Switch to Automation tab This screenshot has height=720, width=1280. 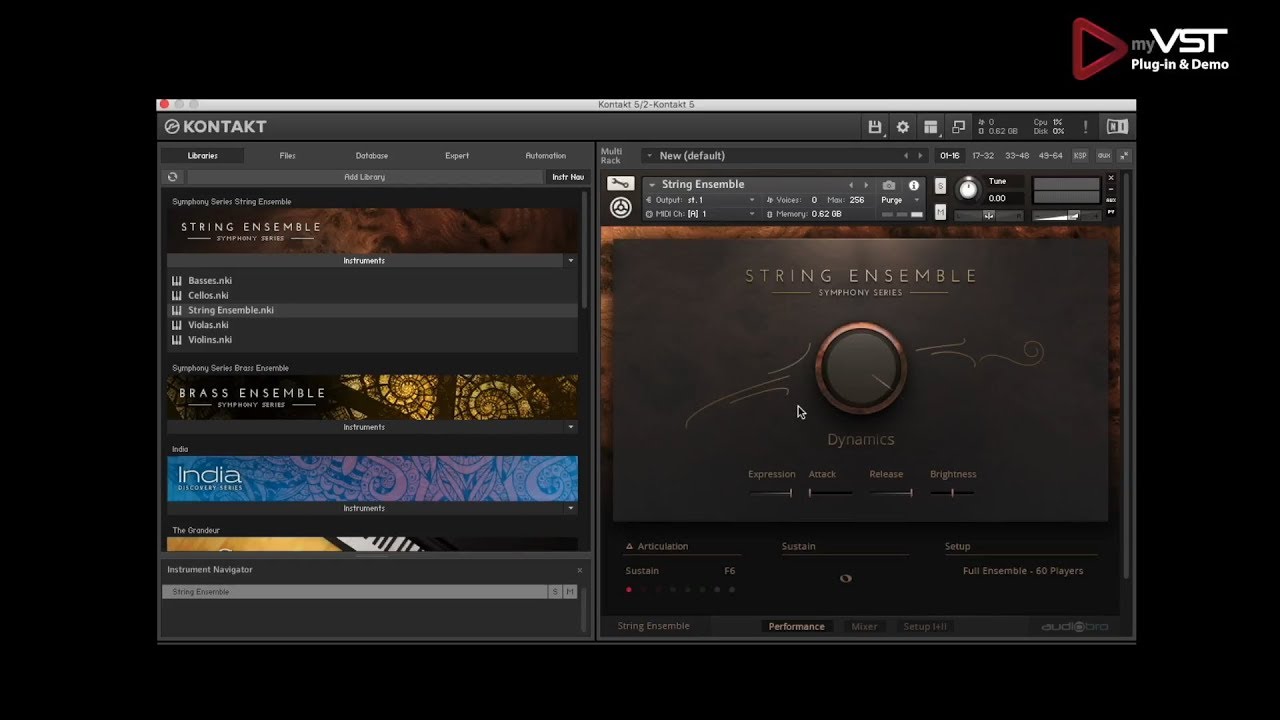[546, 156]
